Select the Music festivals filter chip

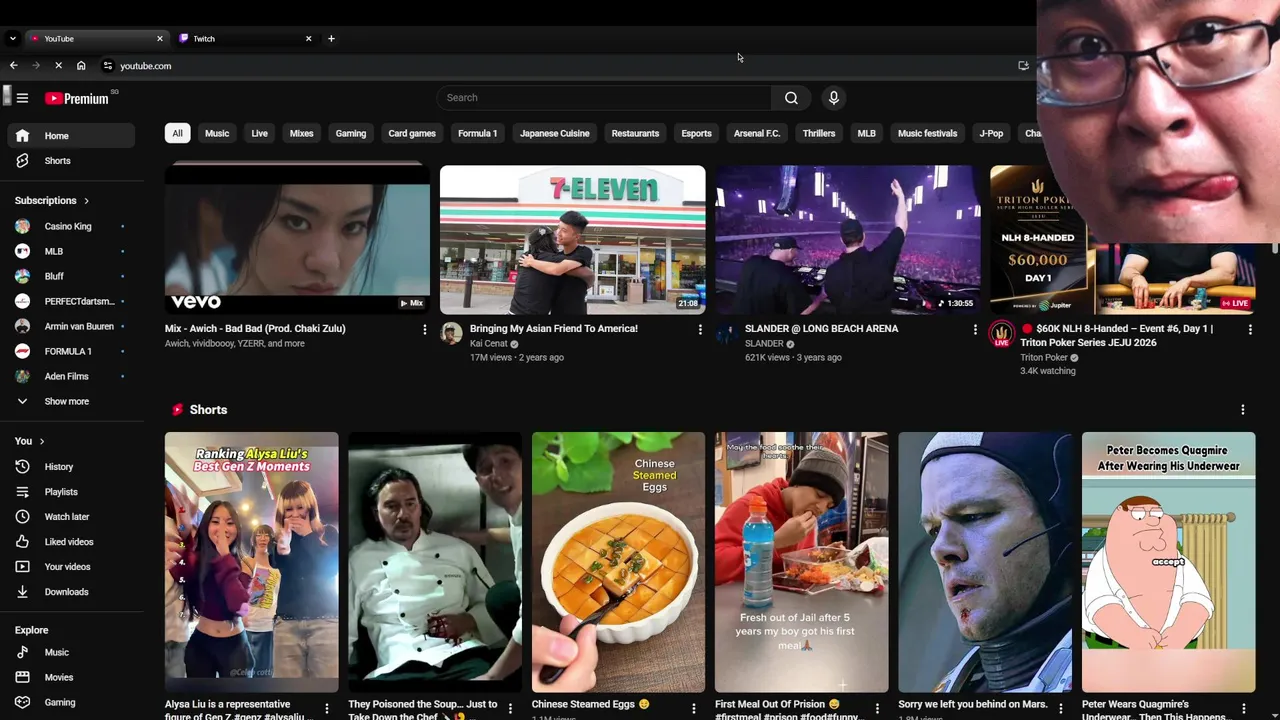(x=927, y=133)
